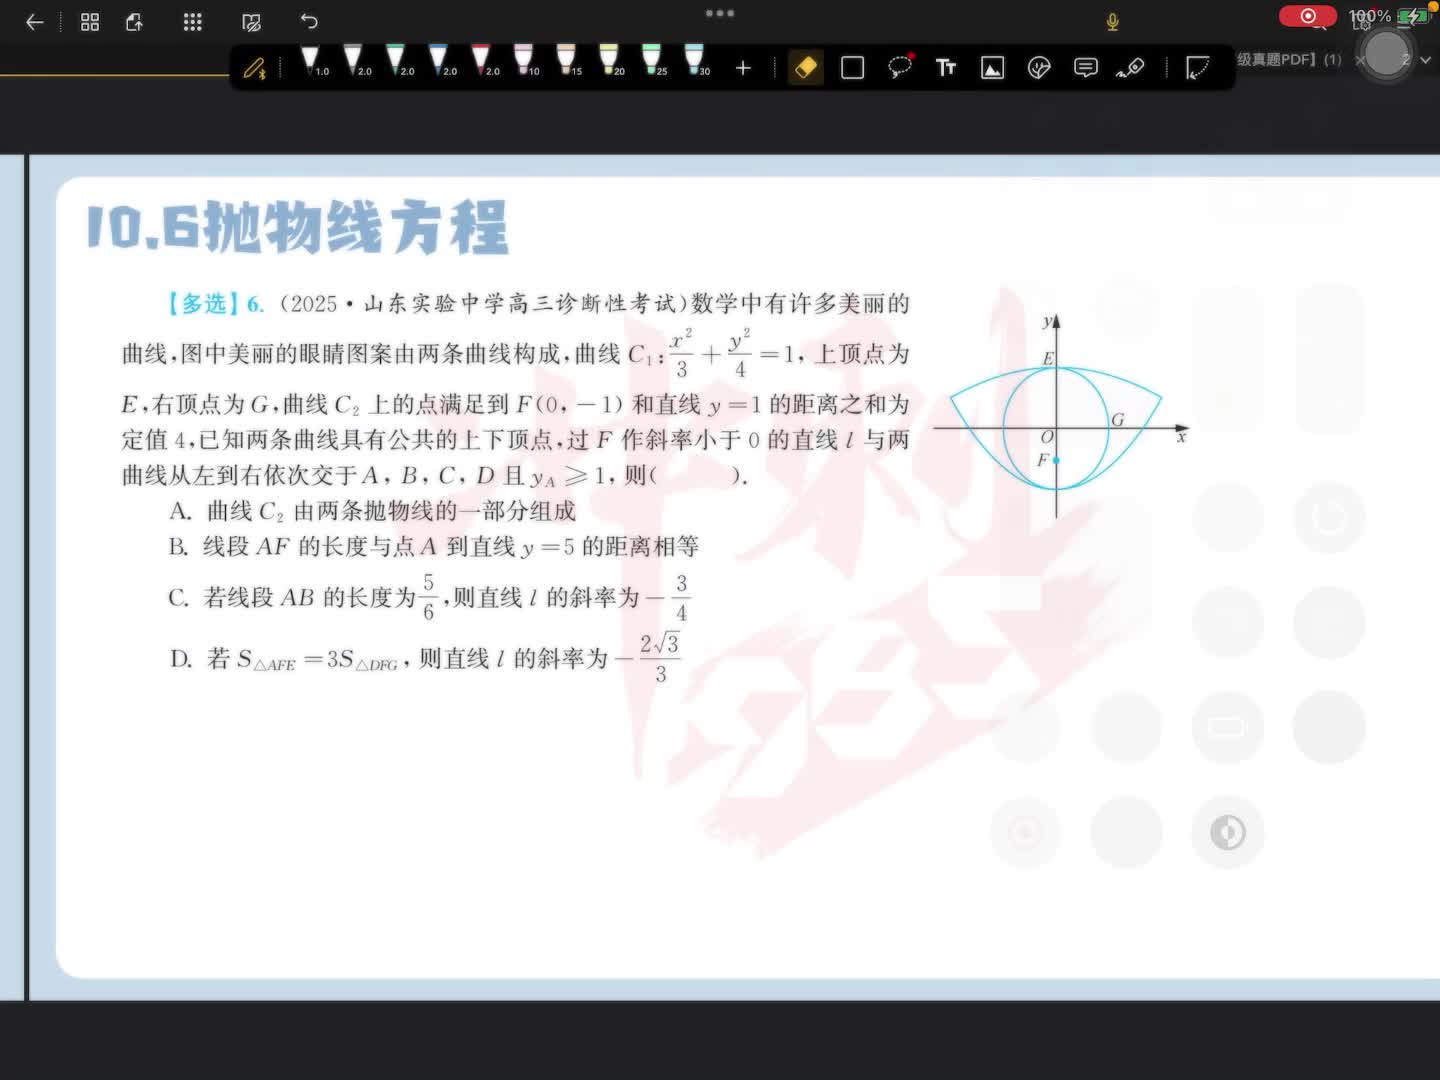
Task: Toggle microphone audio recording
Action: coord(1112,22)
